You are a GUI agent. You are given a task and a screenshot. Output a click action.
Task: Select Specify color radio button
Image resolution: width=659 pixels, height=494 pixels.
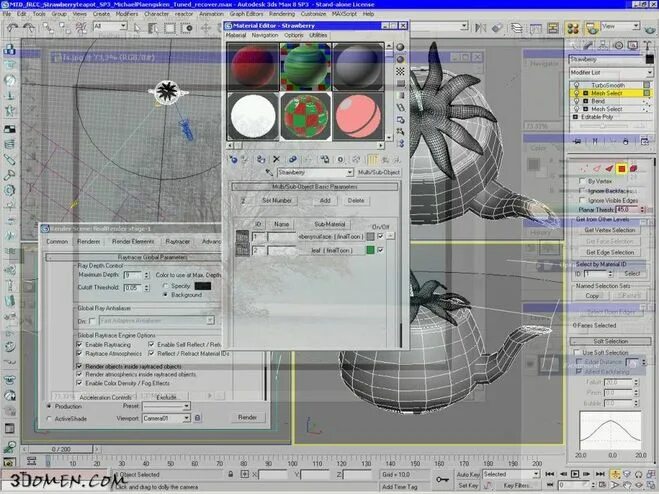click(x=166, y=286)
